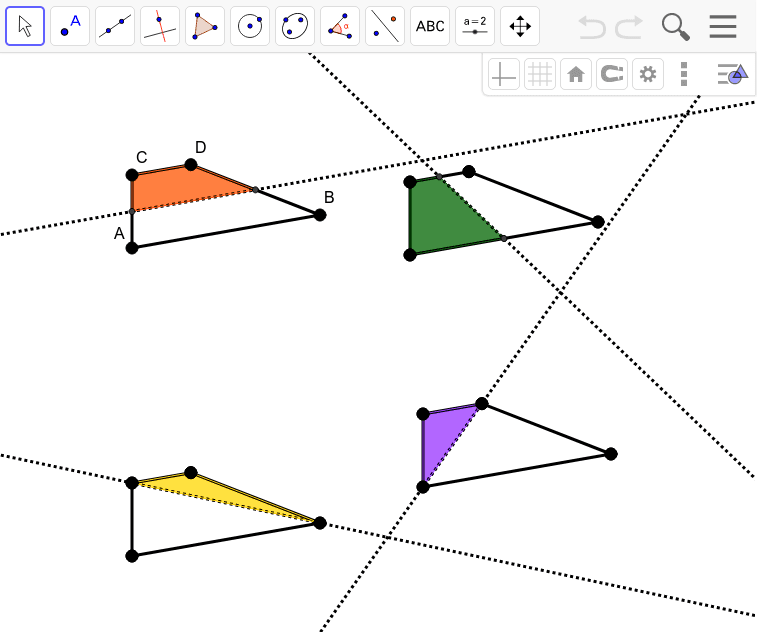757x634 pixels.
Task: Pick the Angle measurement tool
Action: pyautogui.click(x=340, y=26)
